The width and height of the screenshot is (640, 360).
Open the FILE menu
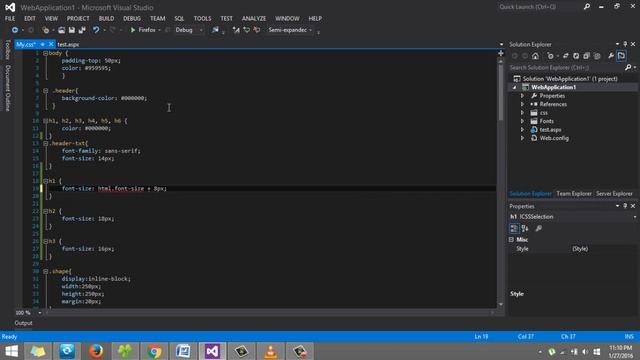click(10, 18)
